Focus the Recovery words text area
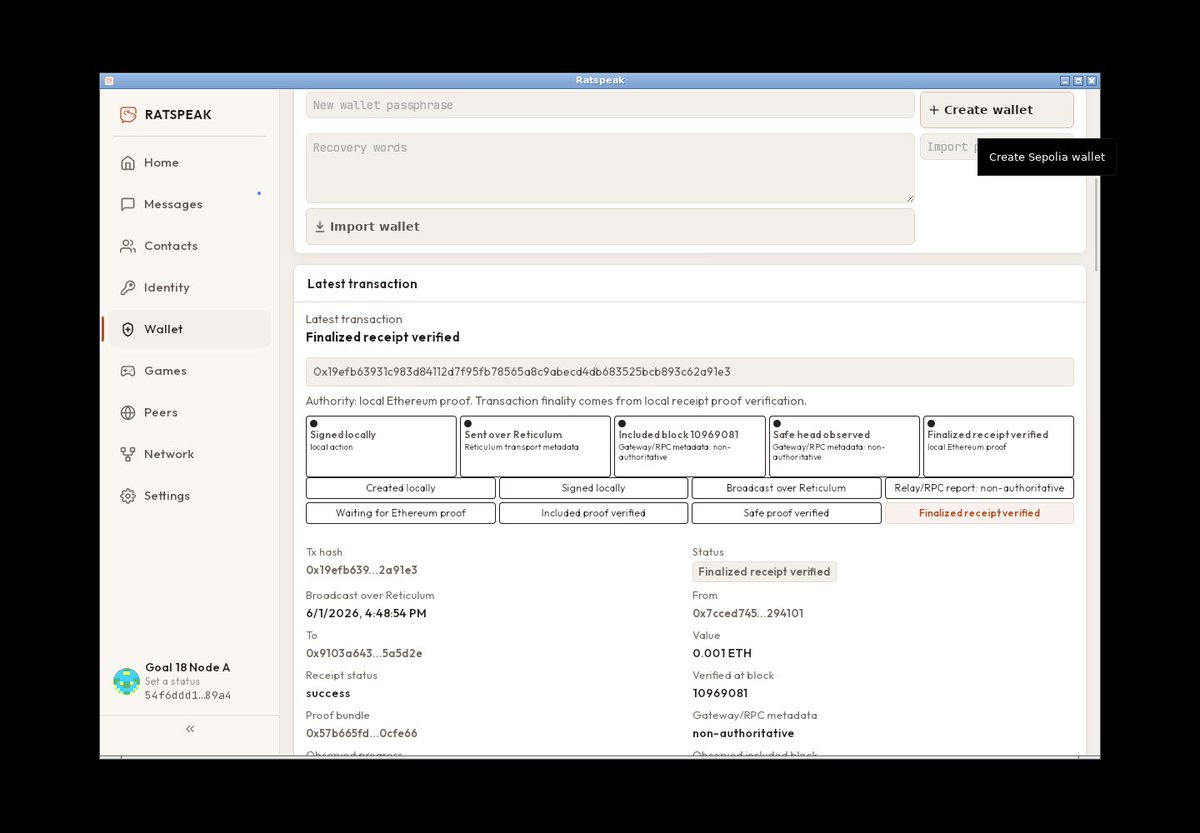The height and width of the screenshot is (833, 1200). tap(610, 168)
